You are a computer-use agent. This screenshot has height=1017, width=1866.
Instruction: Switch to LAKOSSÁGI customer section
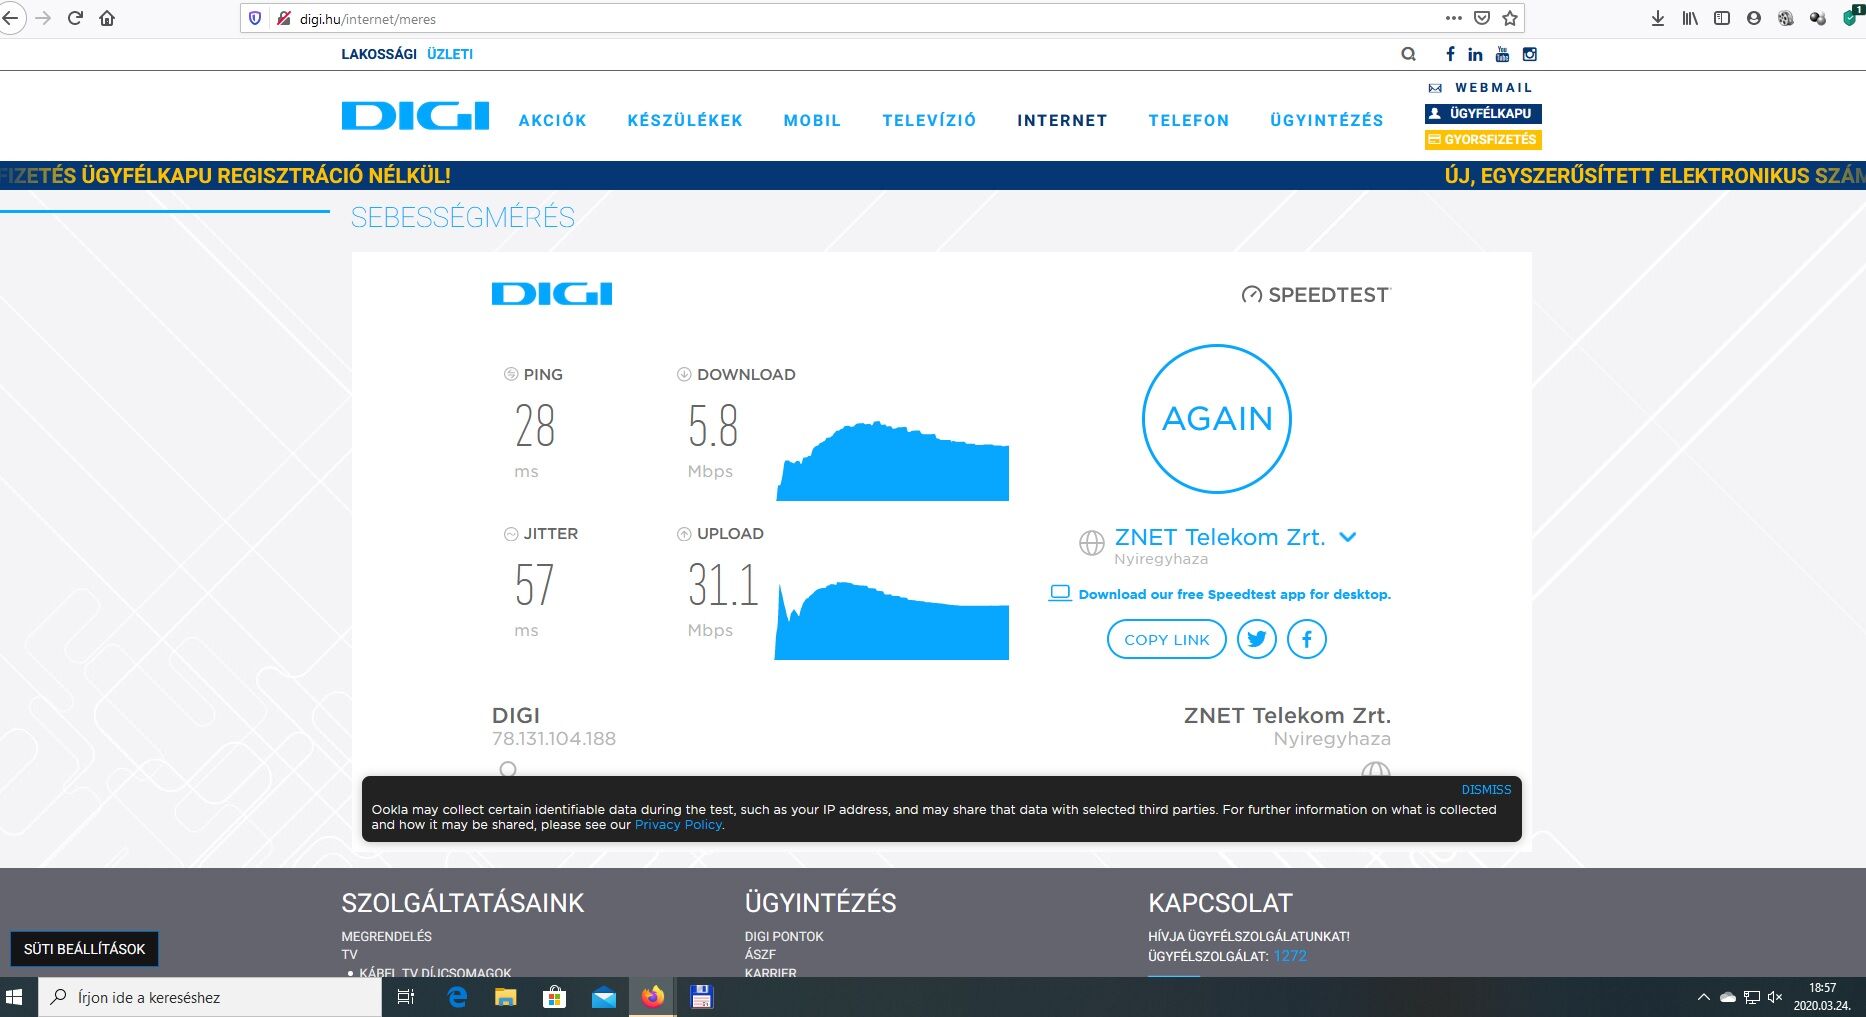point(379,54)
